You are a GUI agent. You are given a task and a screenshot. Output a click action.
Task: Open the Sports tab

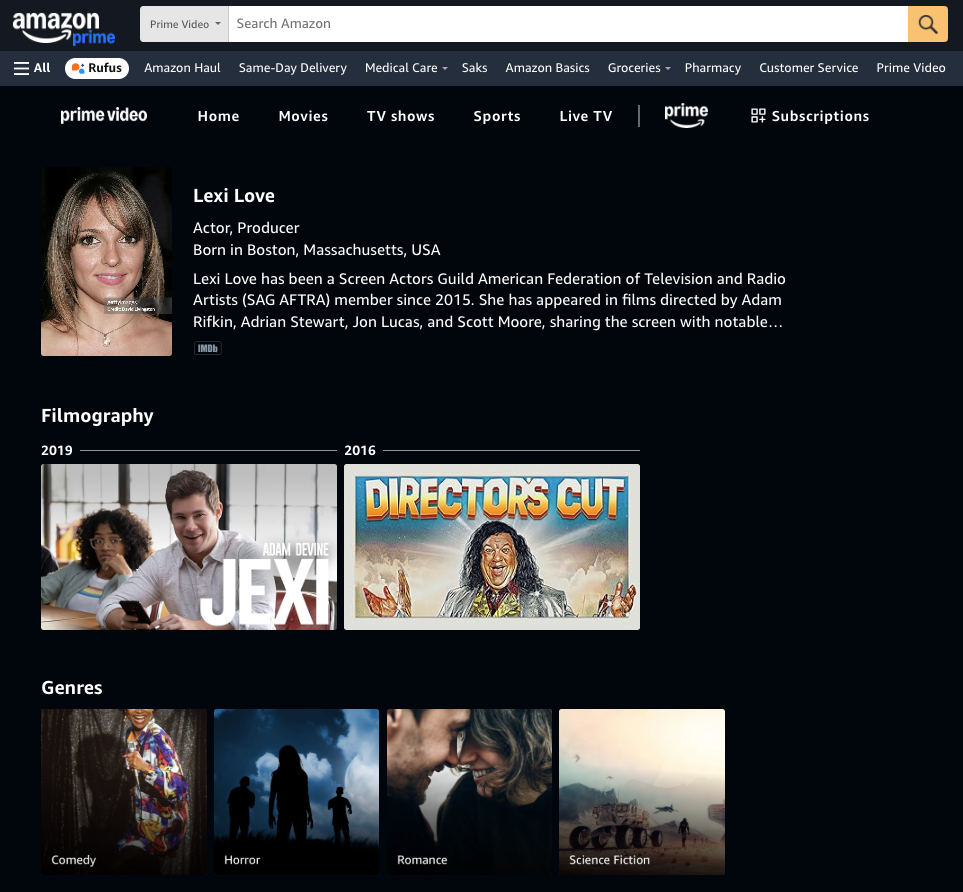pos(497,116)
